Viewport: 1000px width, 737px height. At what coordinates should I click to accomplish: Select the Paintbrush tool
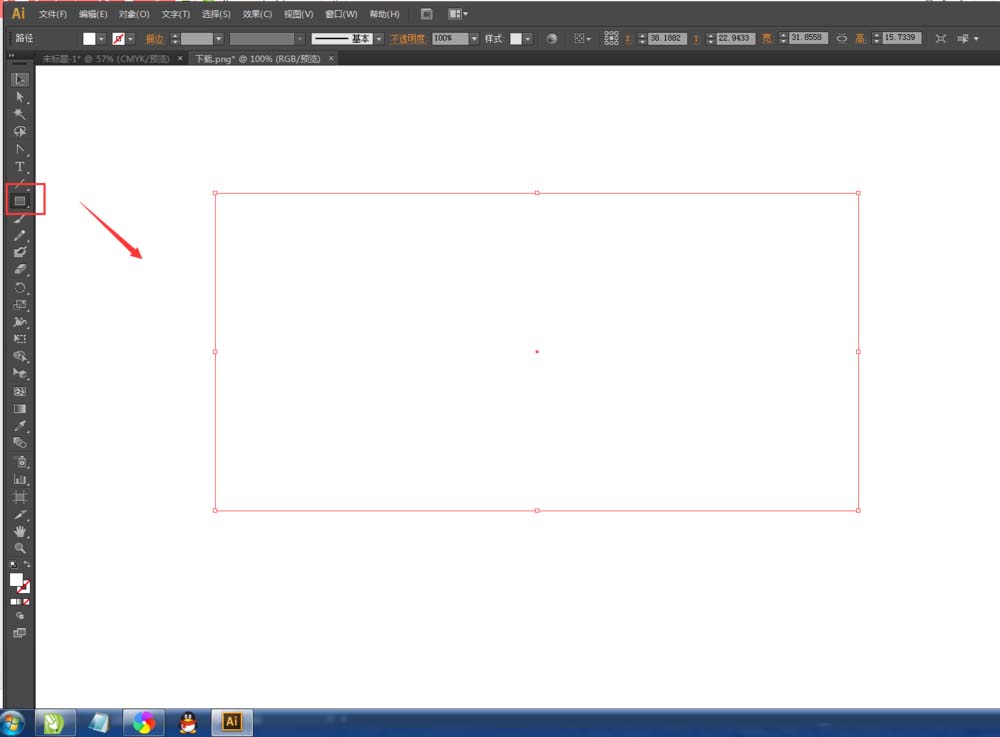pyautogui.click(x=20, y=218)
